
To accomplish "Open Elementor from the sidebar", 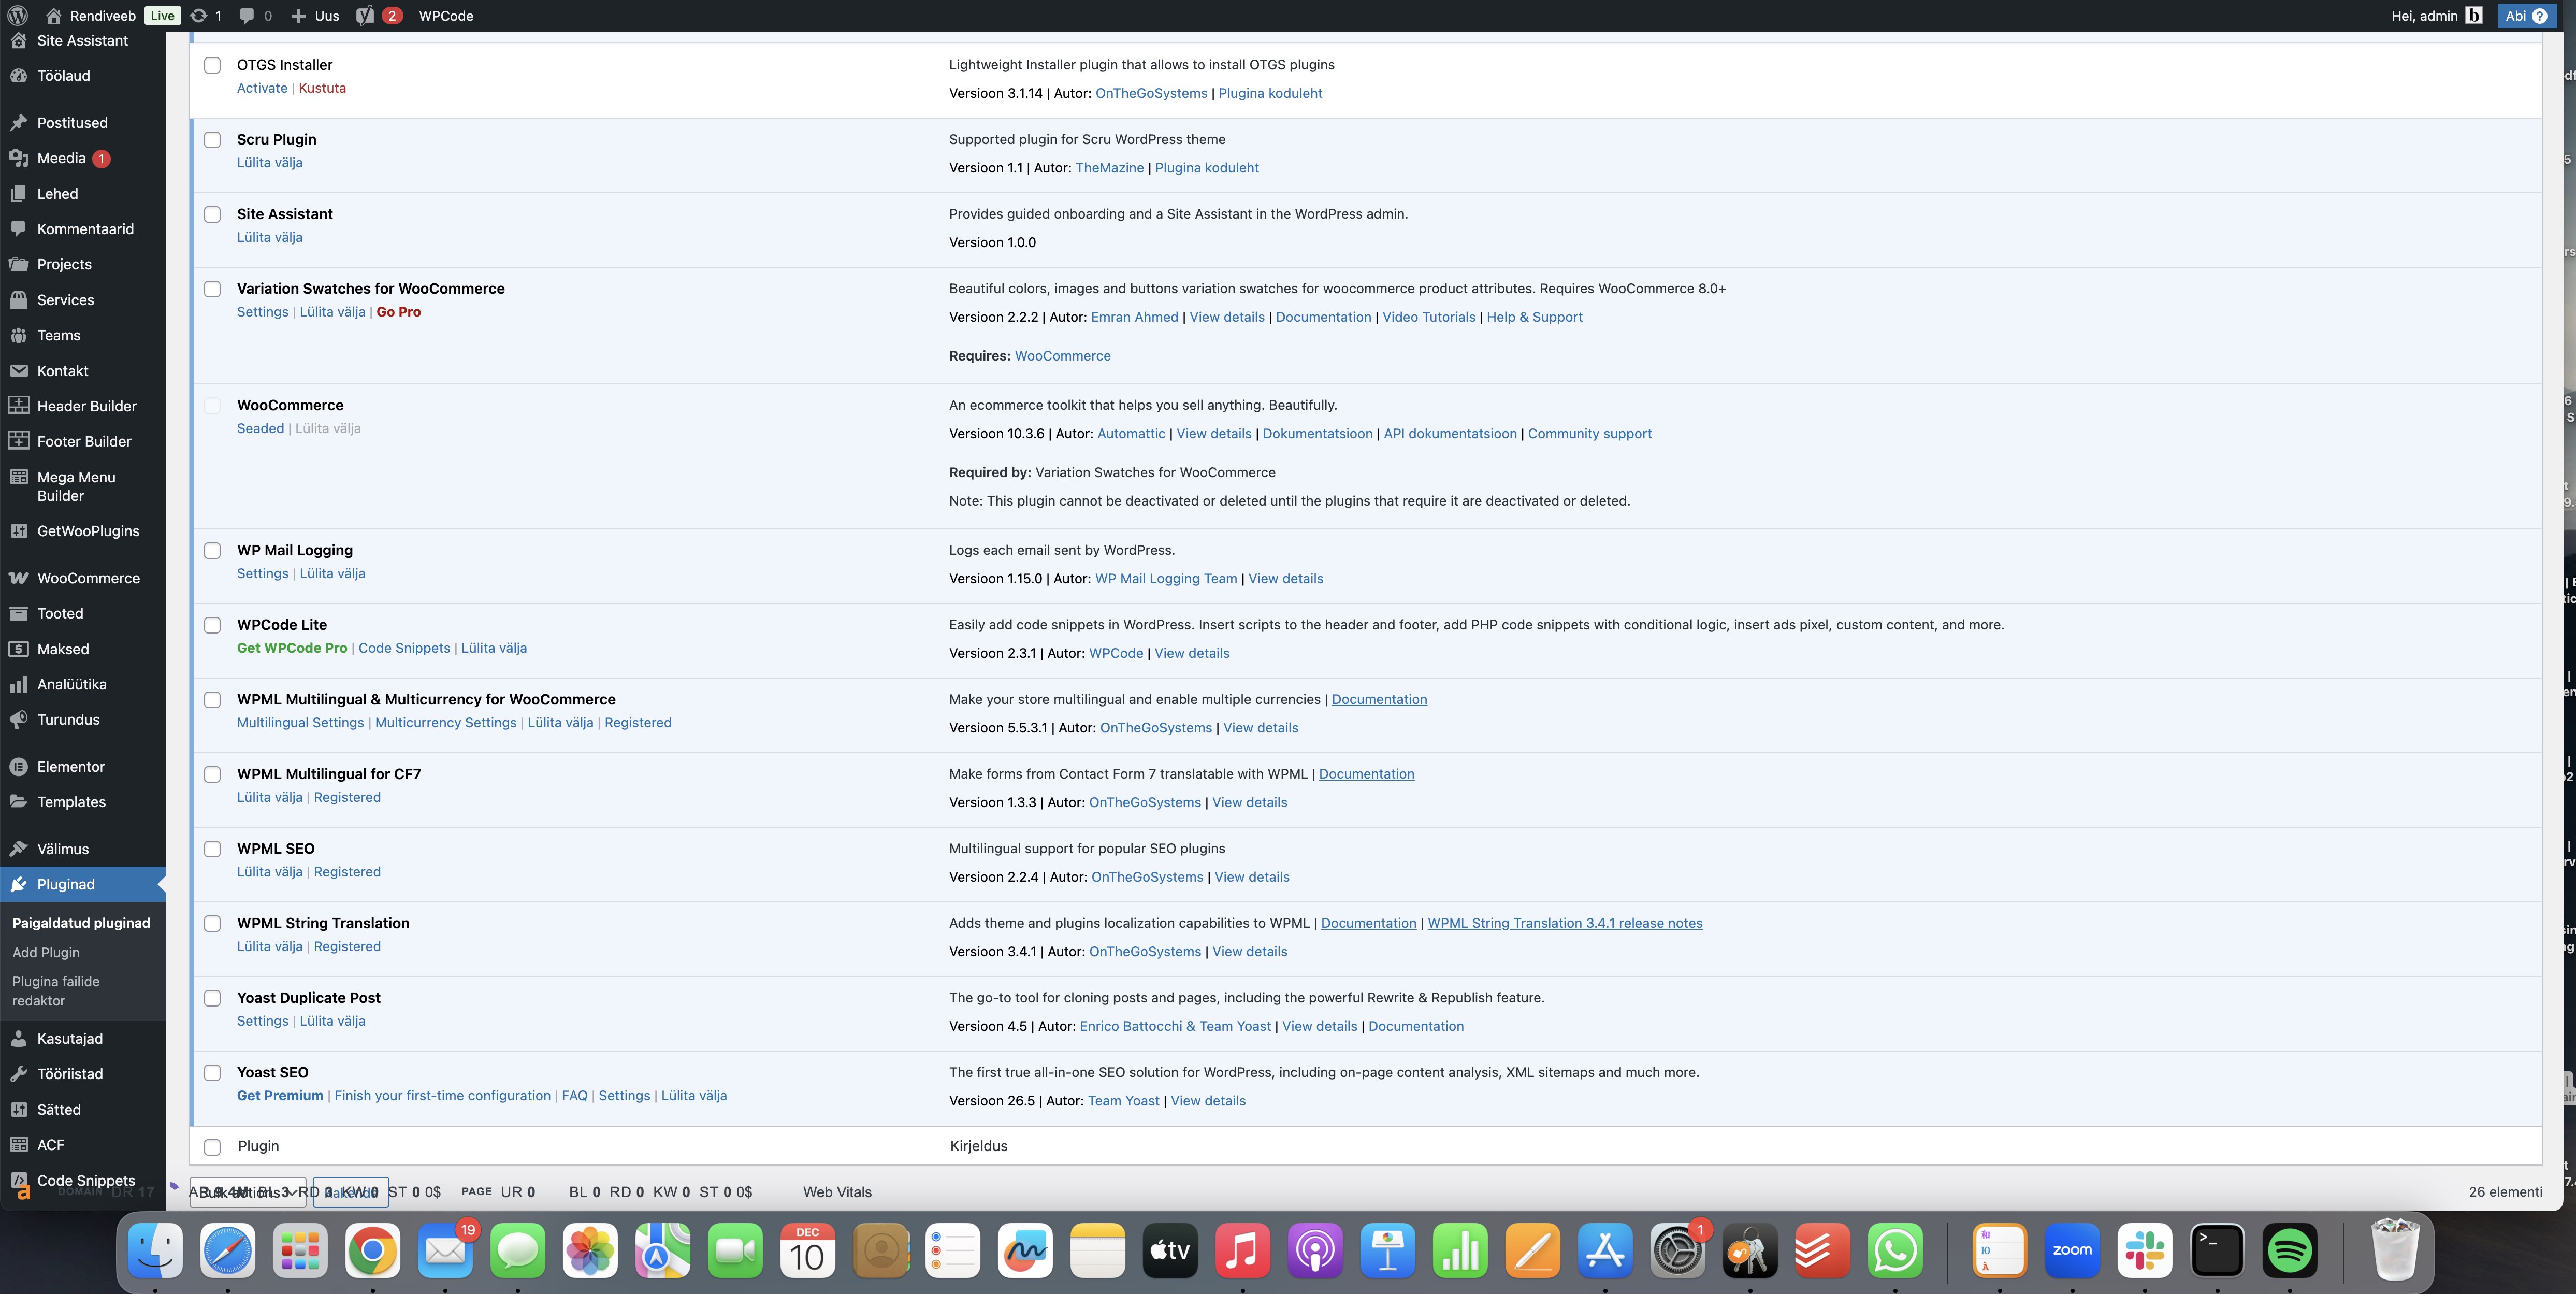I will point(70,767).
